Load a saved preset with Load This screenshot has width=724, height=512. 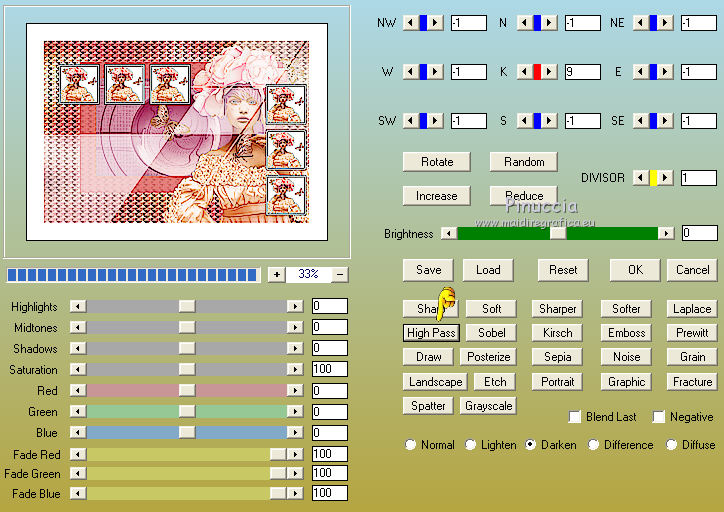tap(488, 270)
